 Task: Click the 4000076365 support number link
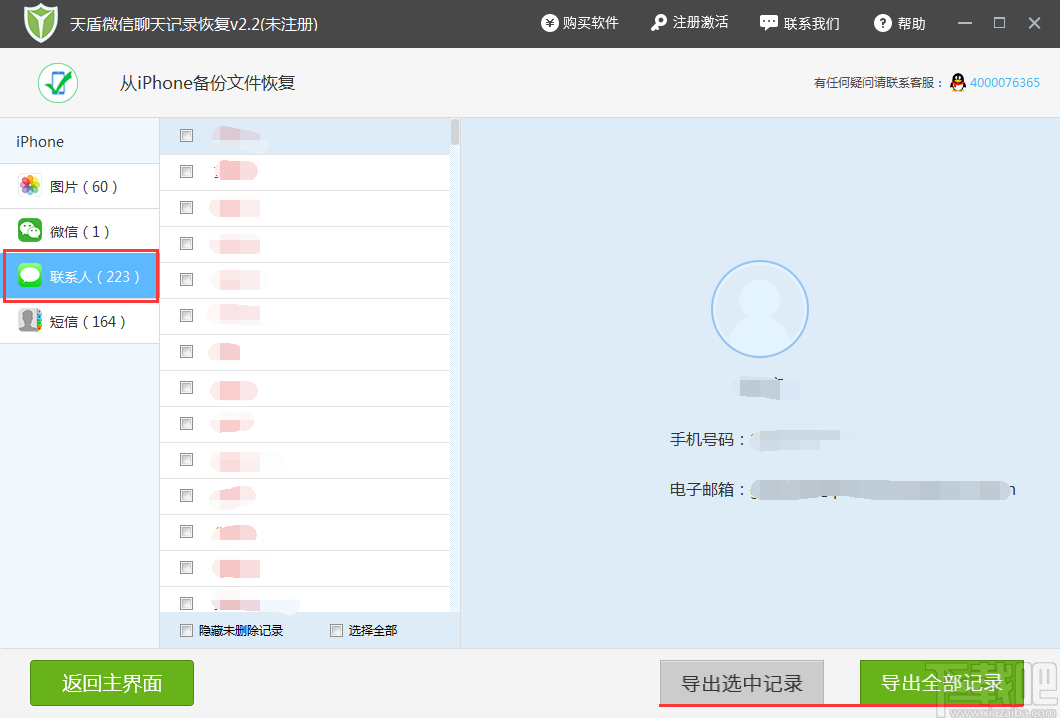(x=1003, y=83)
